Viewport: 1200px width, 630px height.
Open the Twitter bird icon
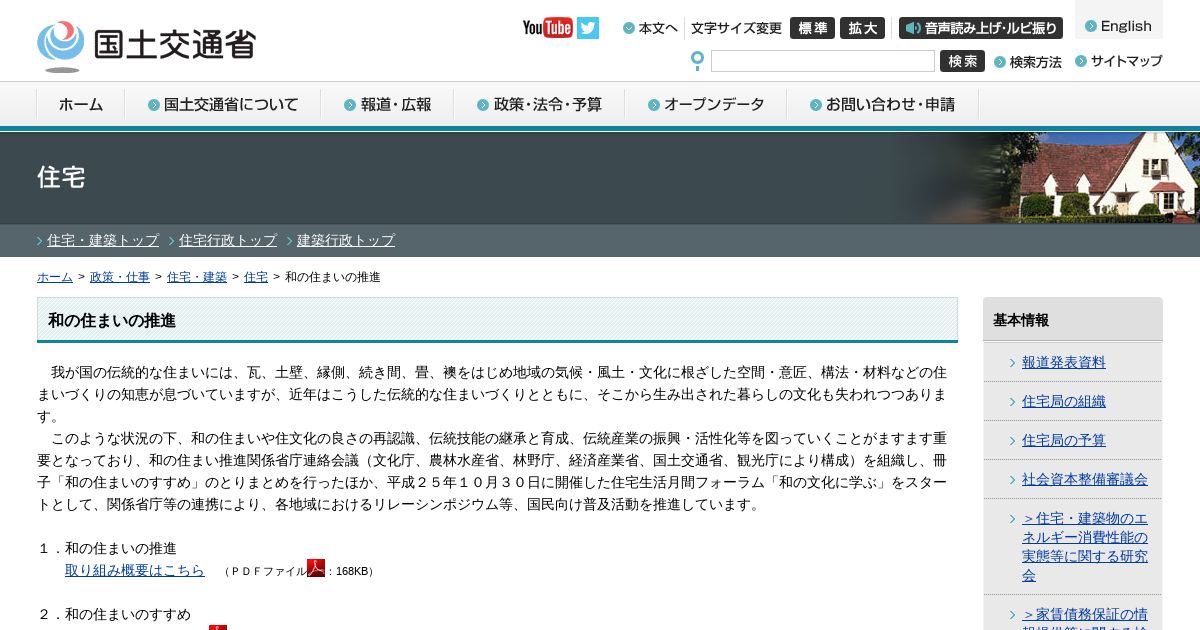click(x=588, y=28)
